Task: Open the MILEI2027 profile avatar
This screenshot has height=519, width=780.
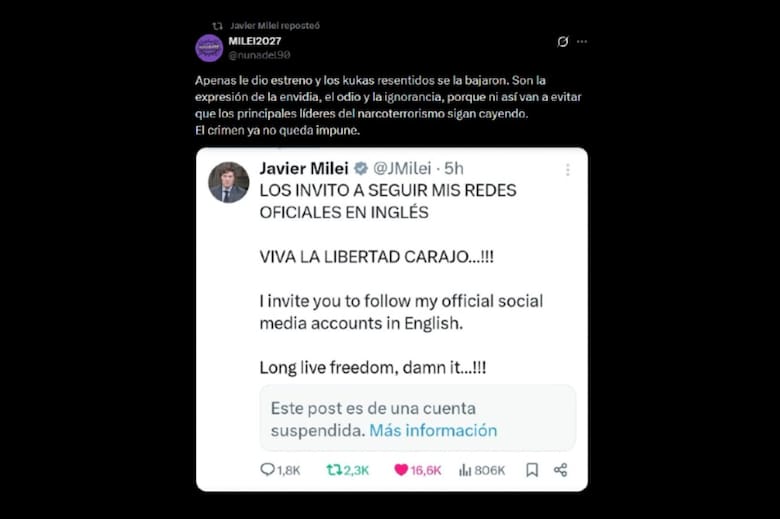Action: click(209, 47)
